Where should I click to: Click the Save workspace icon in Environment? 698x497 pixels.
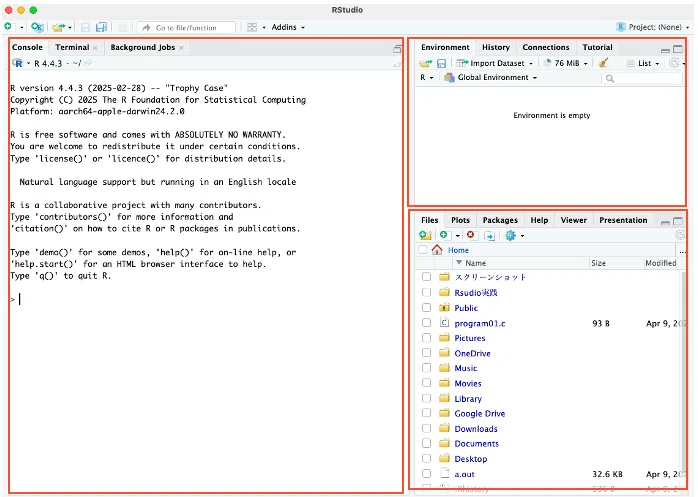coord(441,64)
